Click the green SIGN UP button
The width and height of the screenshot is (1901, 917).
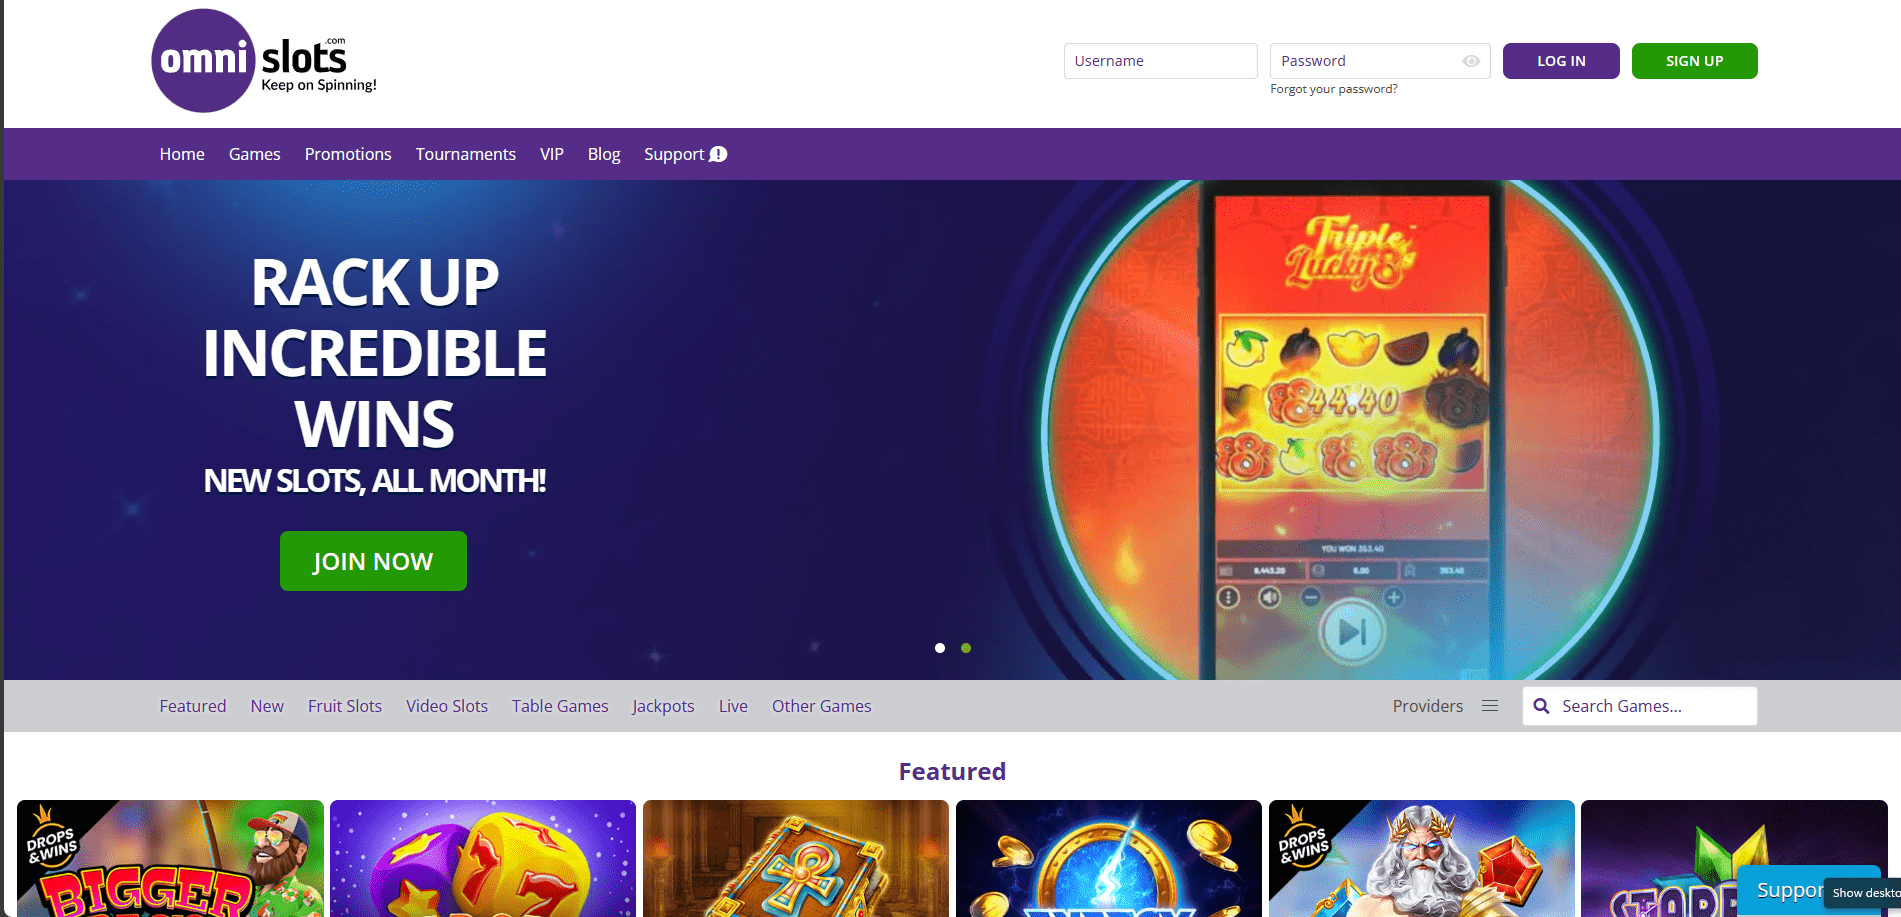click(x=1695, y=61)
